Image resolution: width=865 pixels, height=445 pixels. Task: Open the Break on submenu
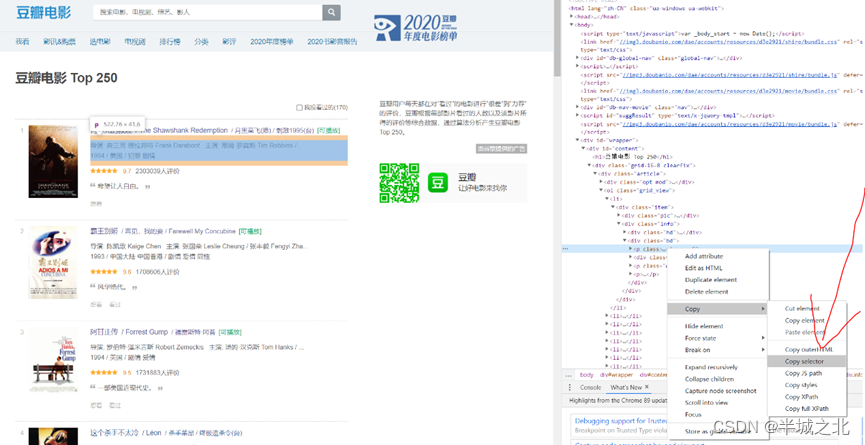point(717,350)
